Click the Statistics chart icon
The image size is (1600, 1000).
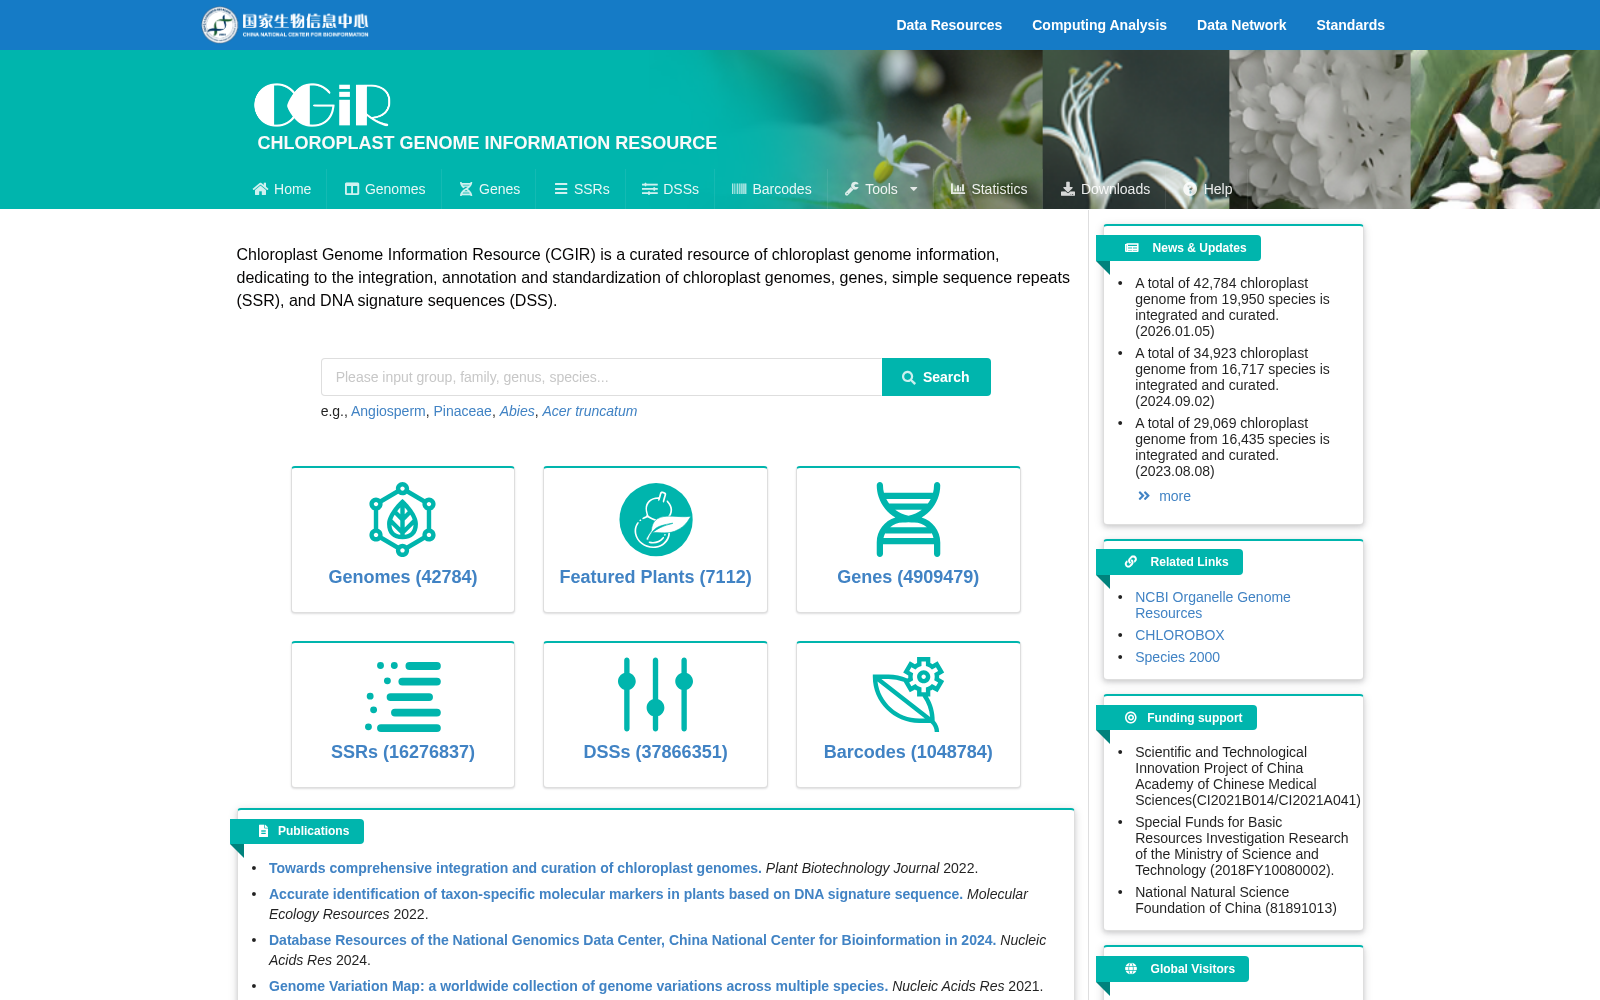pos(958,189)
